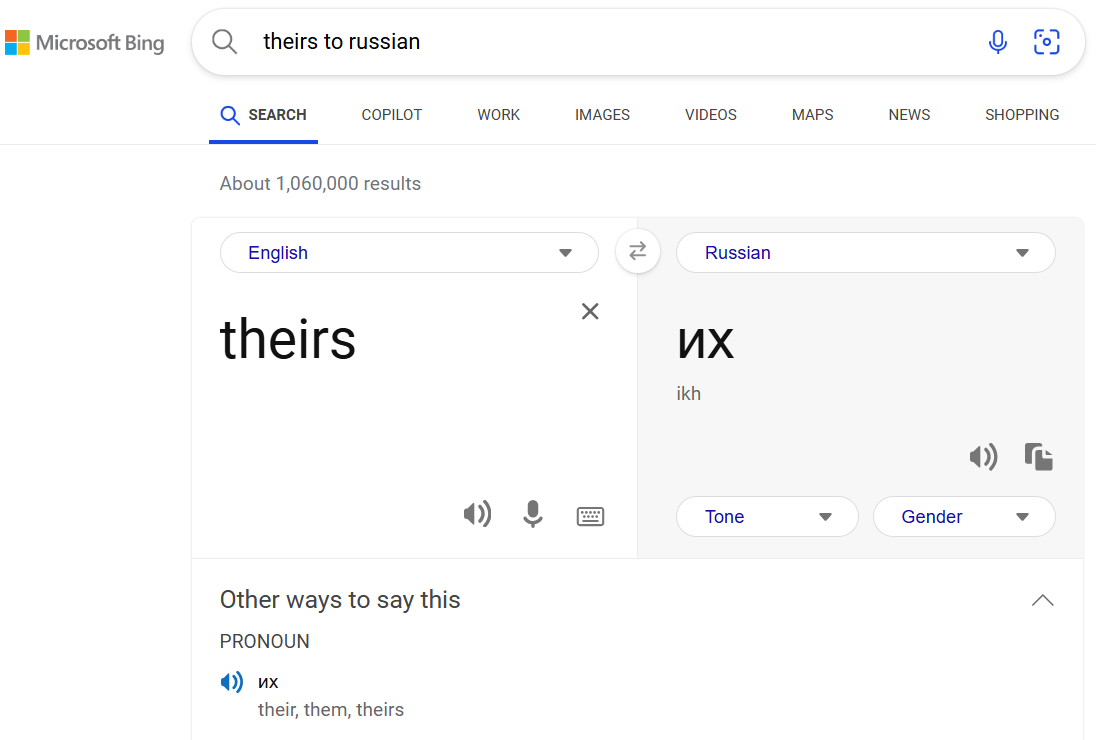Listen to the Russian translation audio
Screen dimensions: 1096x740
pos(983,457)
